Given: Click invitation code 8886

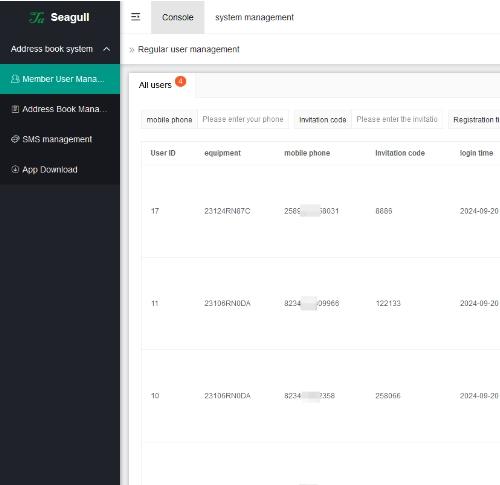Looking at the screenshot, I should [384, 211].
